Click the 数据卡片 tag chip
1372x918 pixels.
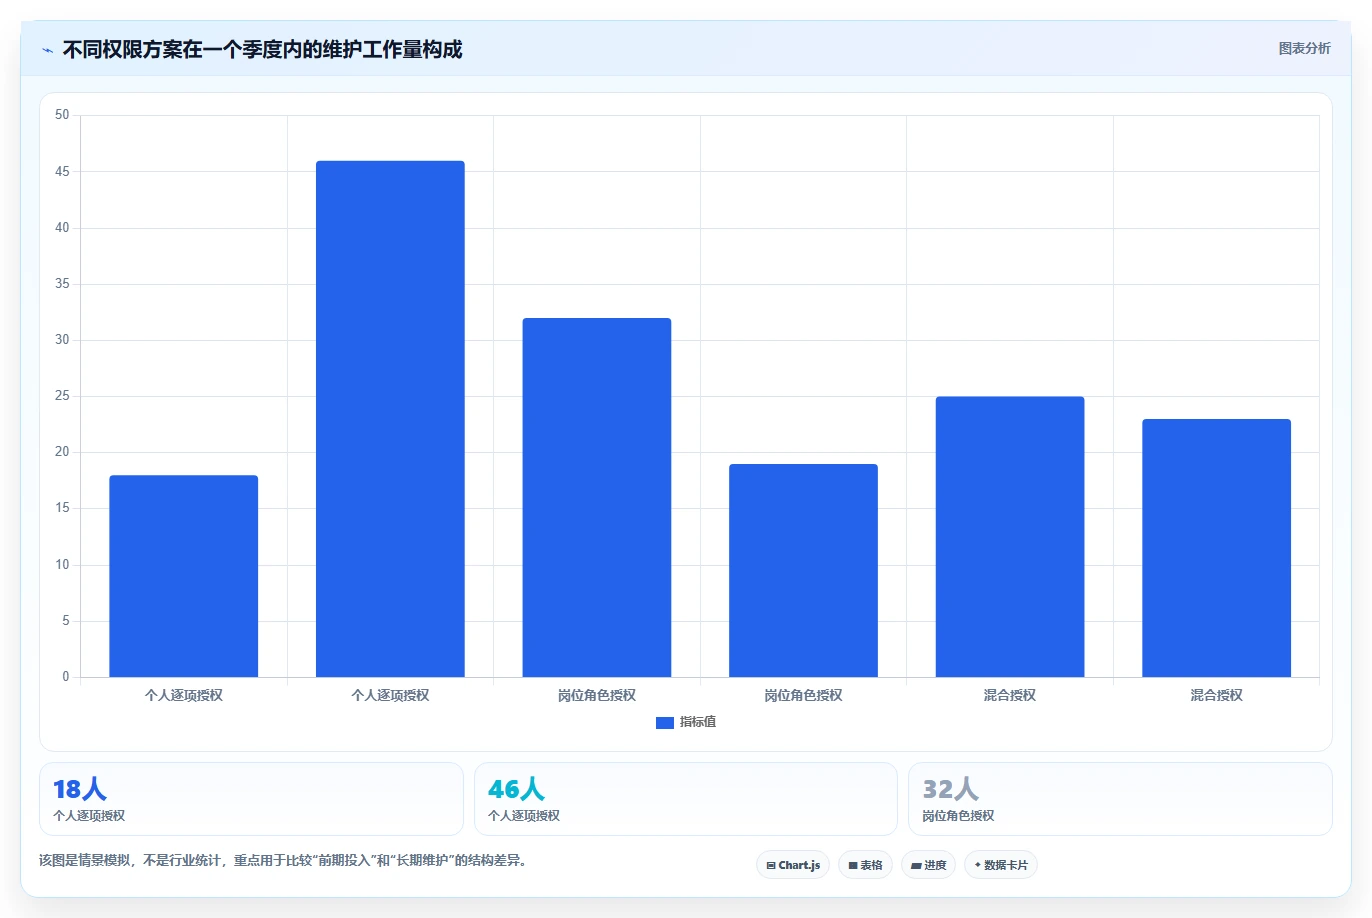coord(1001,865)
